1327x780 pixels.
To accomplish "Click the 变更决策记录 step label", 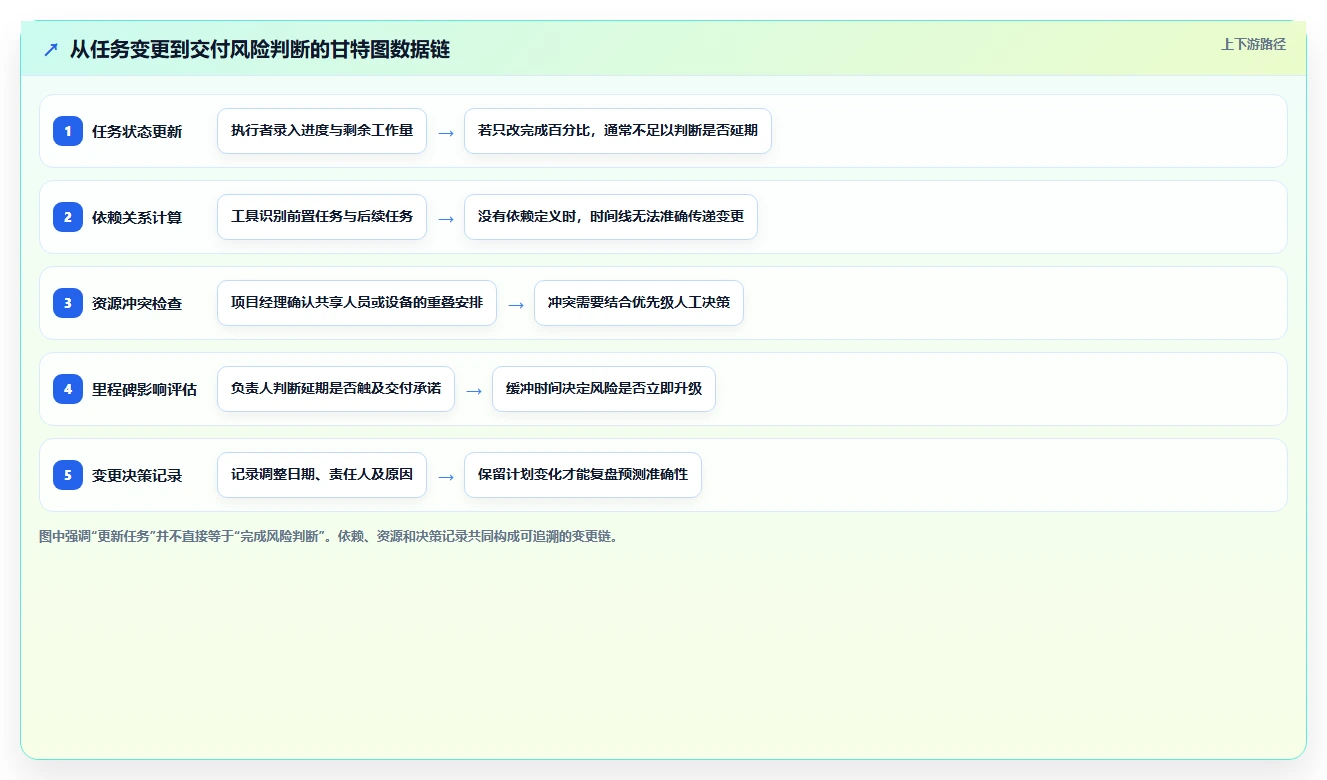I will pos(137,475).
